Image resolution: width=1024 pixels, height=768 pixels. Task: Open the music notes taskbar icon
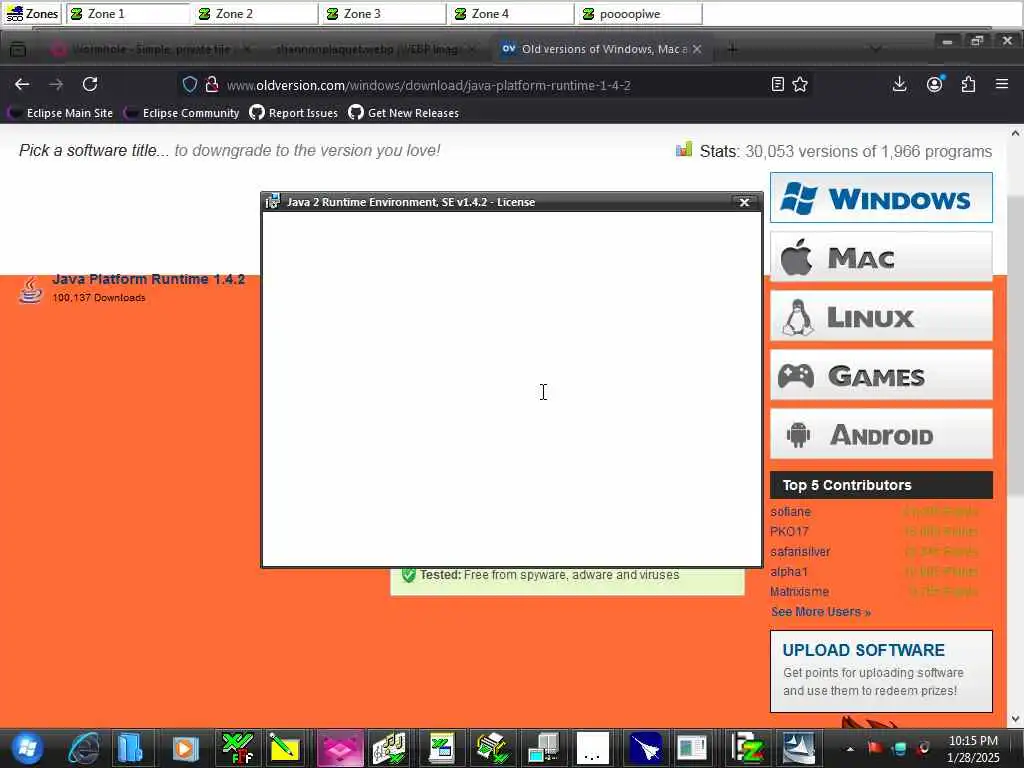click(x=390, y=748)
